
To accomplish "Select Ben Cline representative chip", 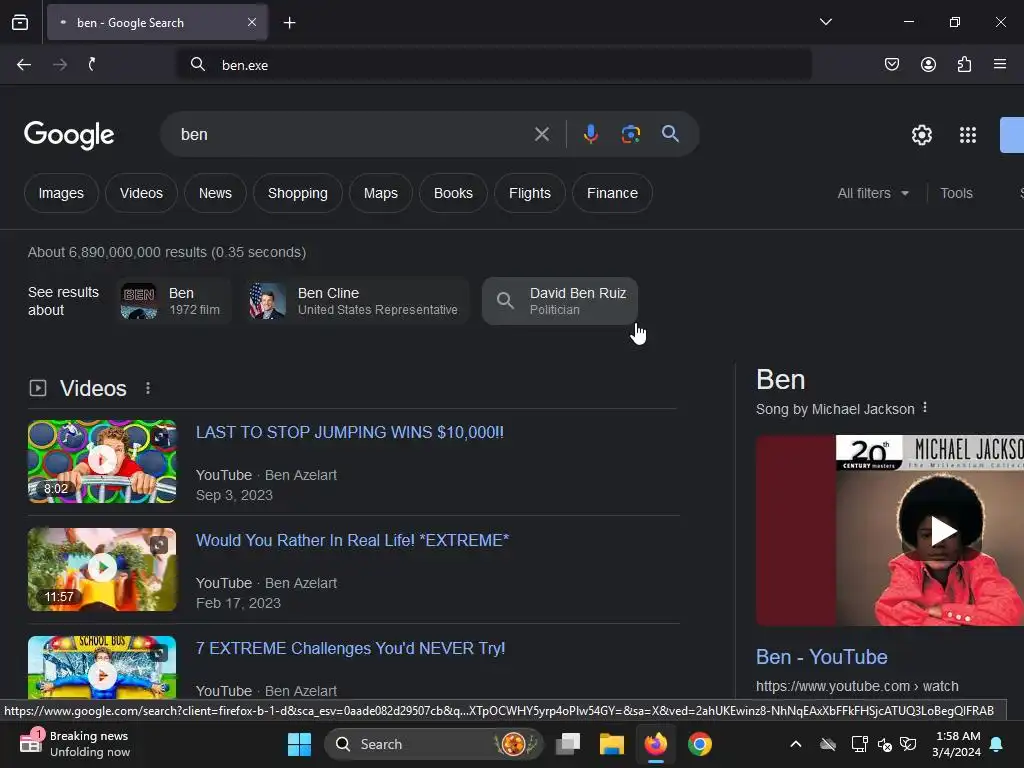I will pos(357,301).
